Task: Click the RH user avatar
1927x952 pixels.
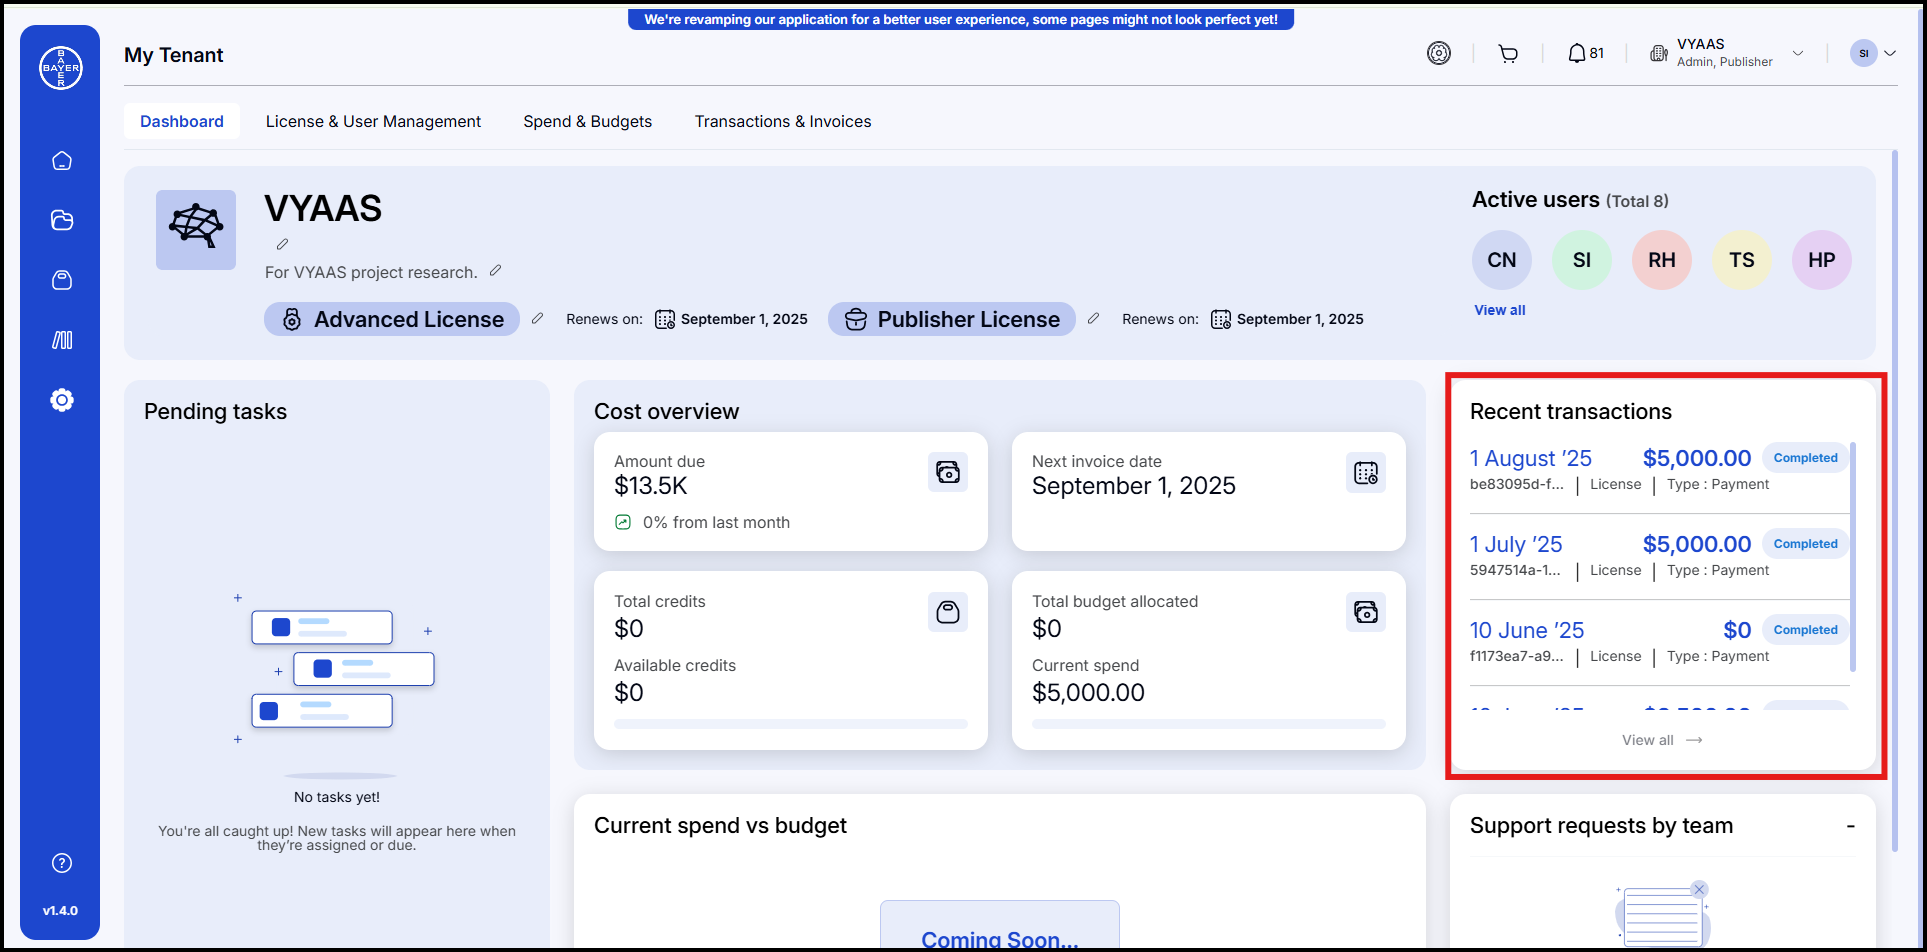Action: [1662, 260]
